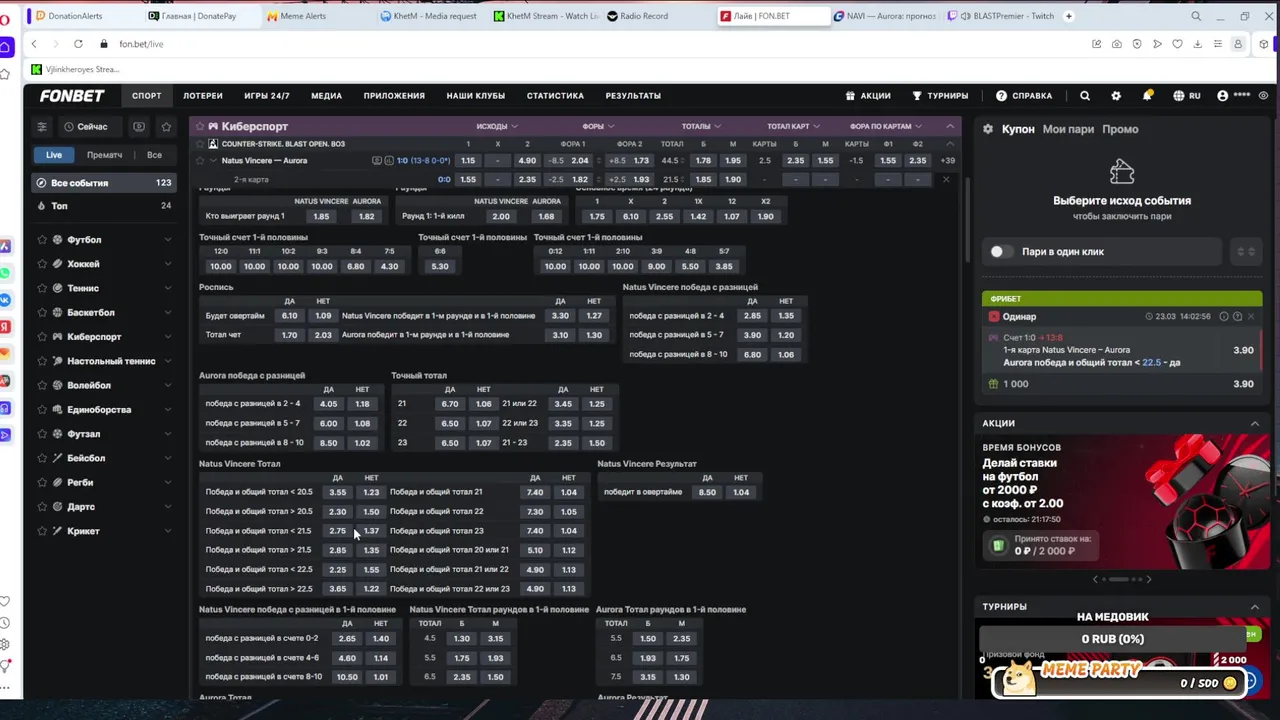
Task: Switch to the Купон tab
Action: tap(1018, 129)
